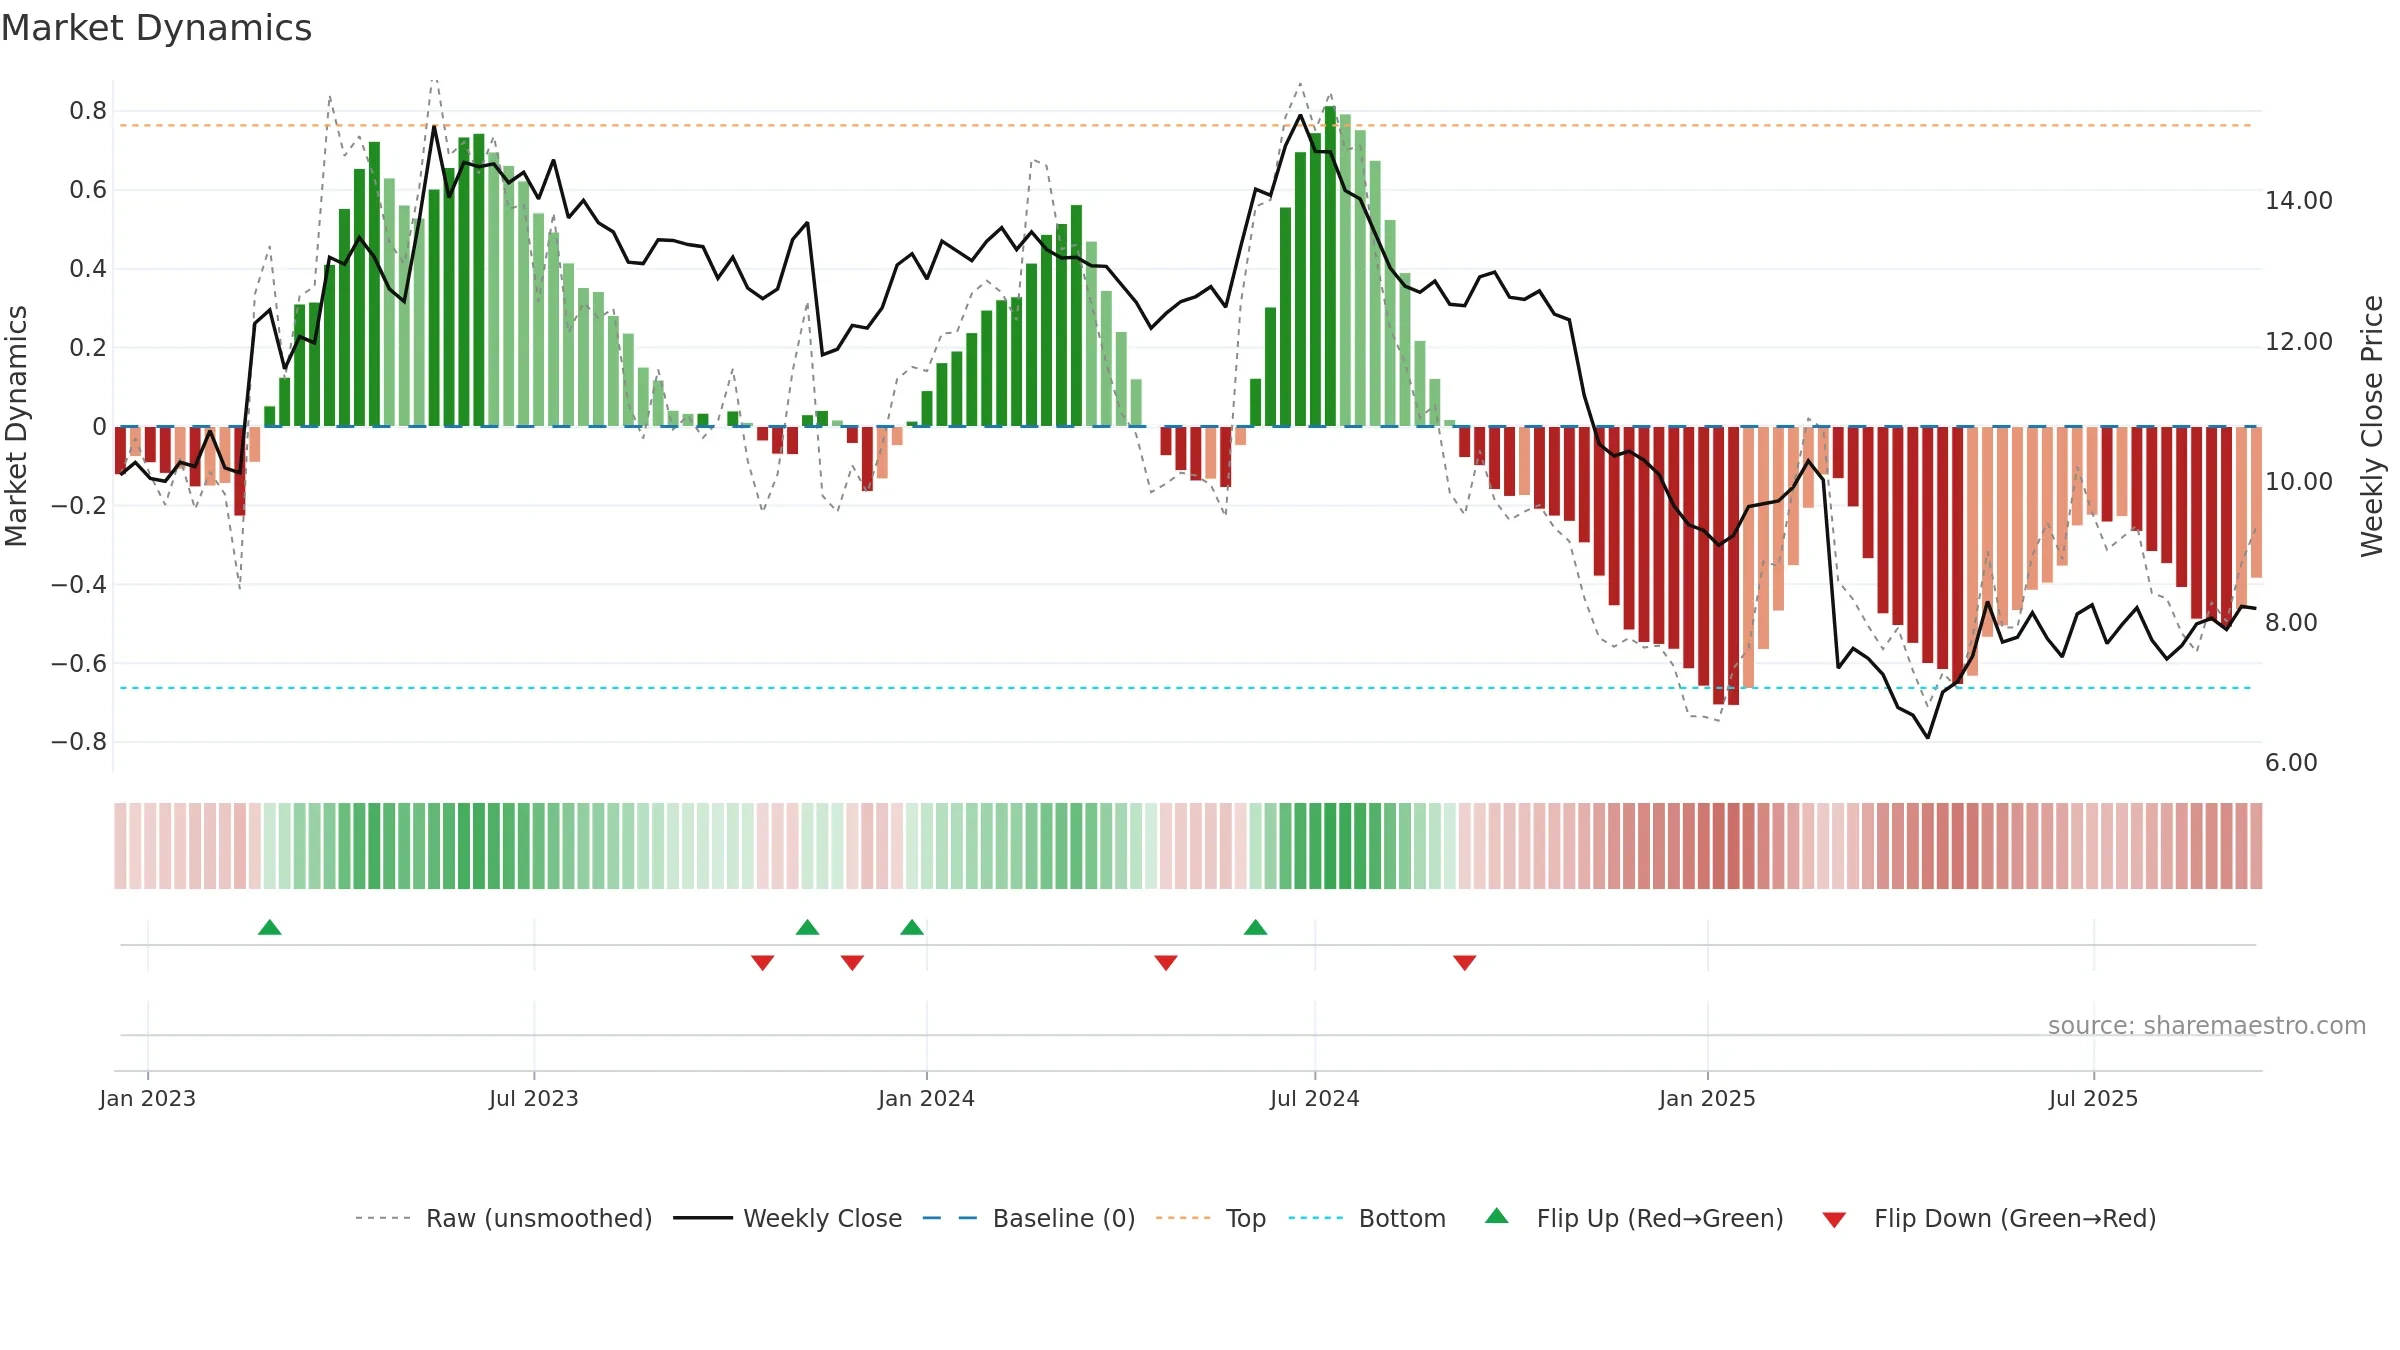Image resolution: width=2400 pixels, height=1350 pixels.
Task: Click the green flip-up marker before Jul 2024
Action: tap(1256, 927)
